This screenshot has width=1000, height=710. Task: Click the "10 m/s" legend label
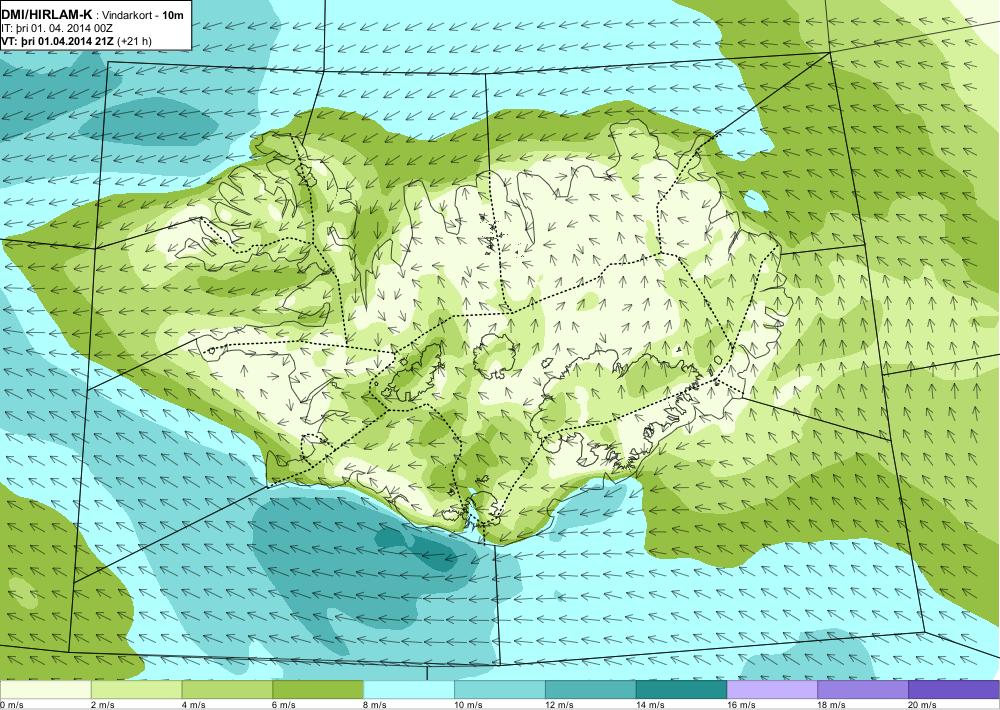(x=468, y=705)
